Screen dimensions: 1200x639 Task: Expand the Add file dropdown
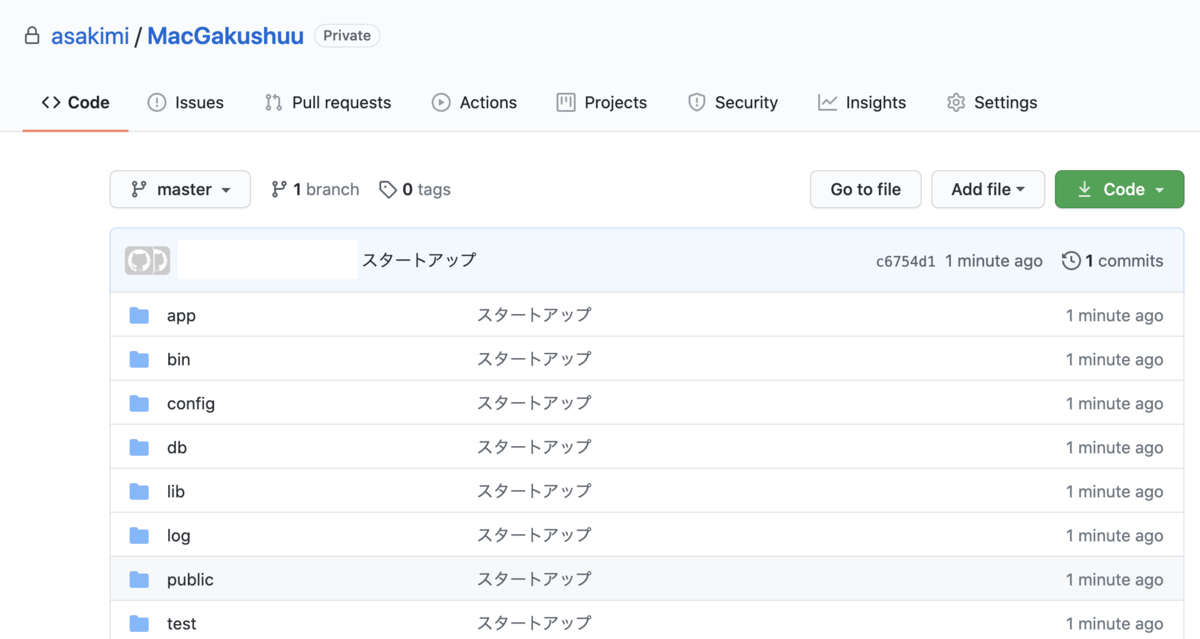coord(988,189)
